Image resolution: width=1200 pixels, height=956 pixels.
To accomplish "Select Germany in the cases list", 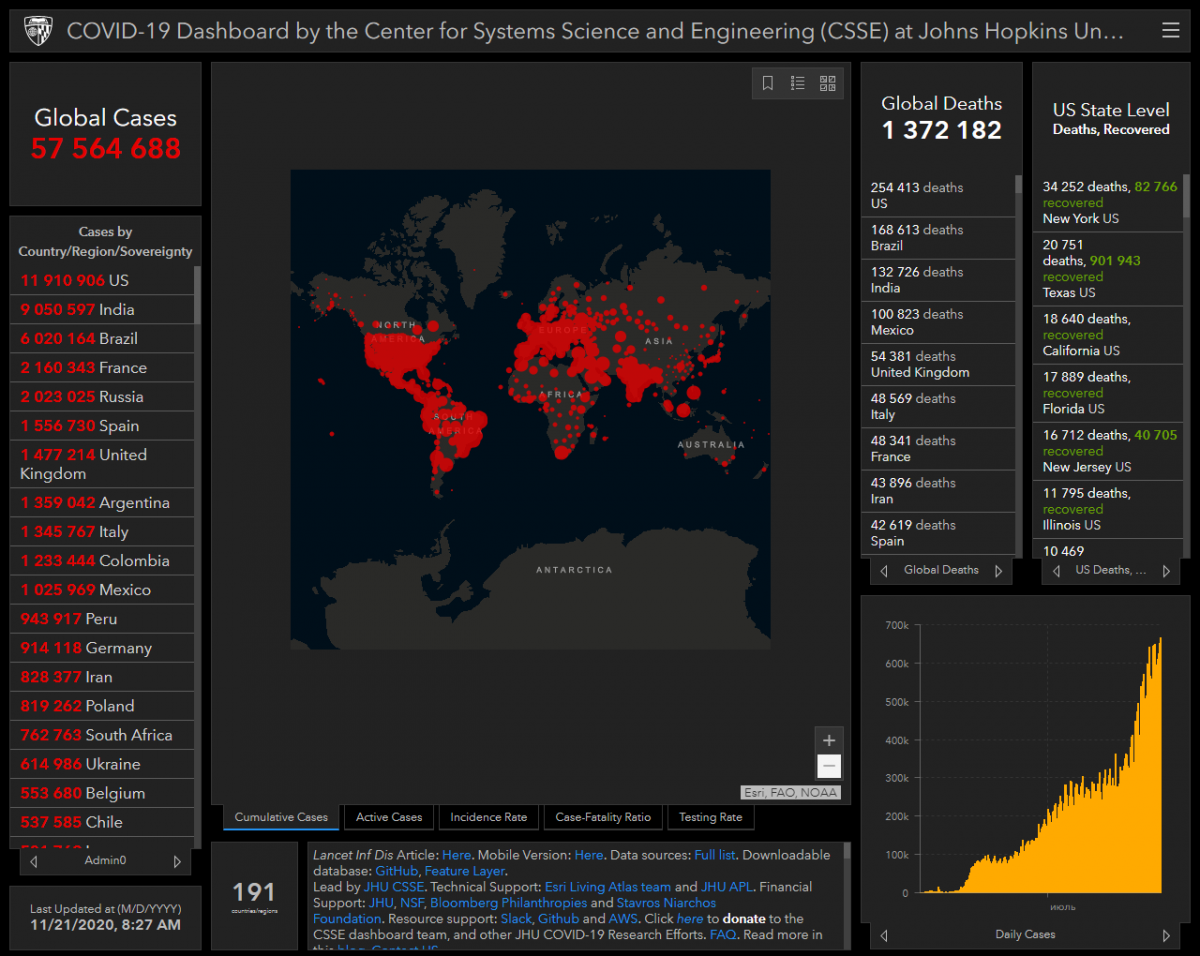I will (102, 647).
